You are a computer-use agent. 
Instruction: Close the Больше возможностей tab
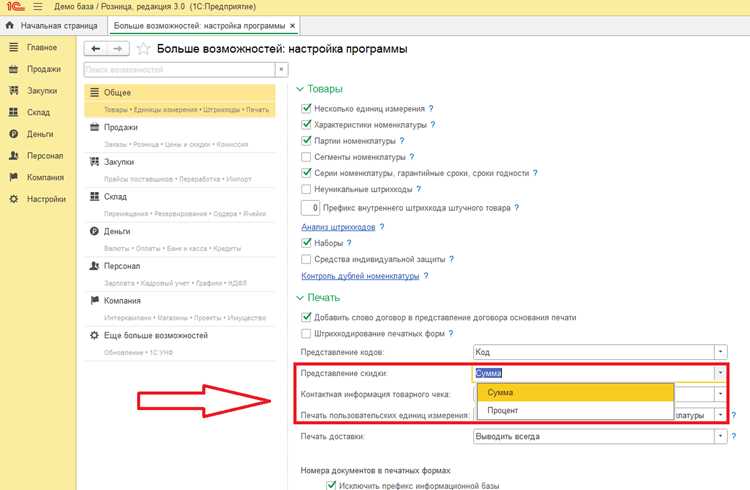pos(293,25)
